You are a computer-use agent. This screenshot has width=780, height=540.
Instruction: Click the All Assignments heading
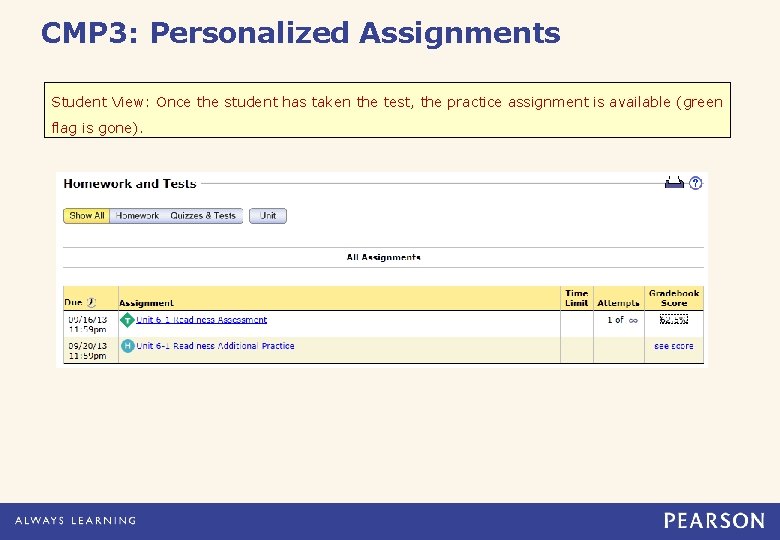[x=383, y=257]
